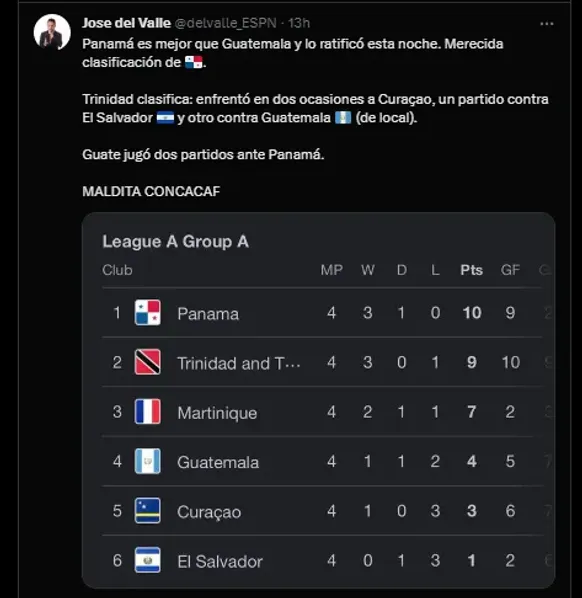Click the El Salvador flag emoji in tweet

pos(165,117)
